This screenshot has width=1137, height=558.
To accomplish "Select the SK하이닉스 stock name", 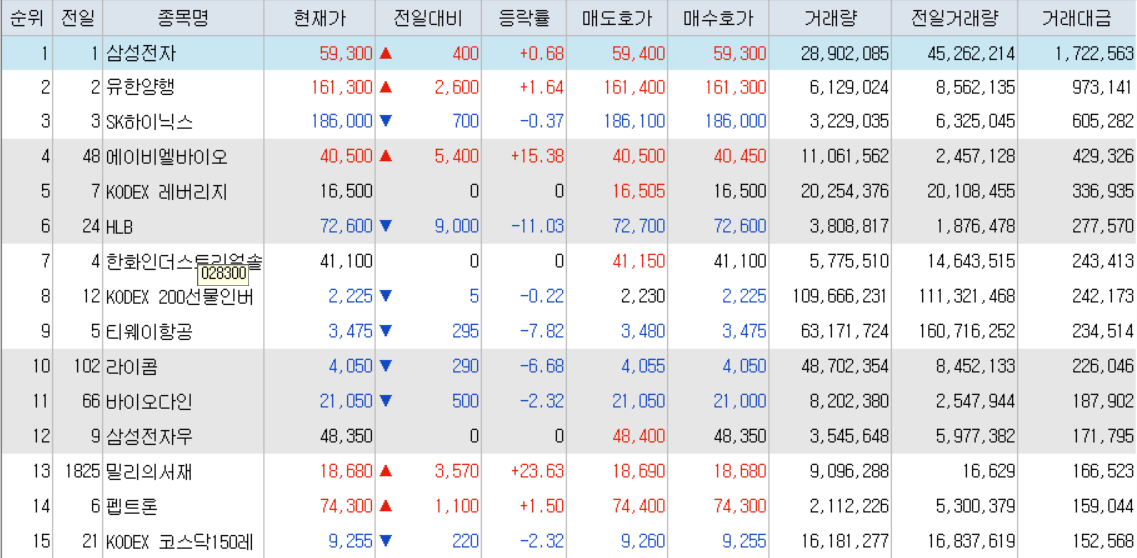I will tap(149, 122).
